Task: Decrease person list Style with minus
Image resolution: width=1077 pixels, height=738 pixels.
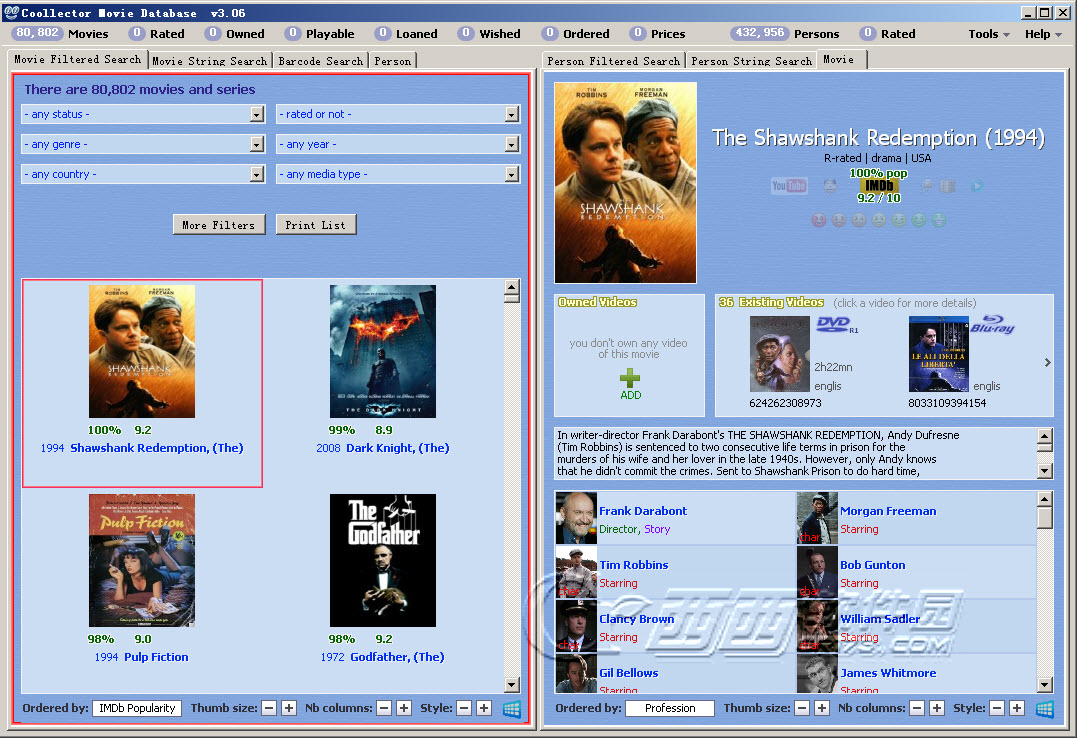Action: tap(997, 708)
